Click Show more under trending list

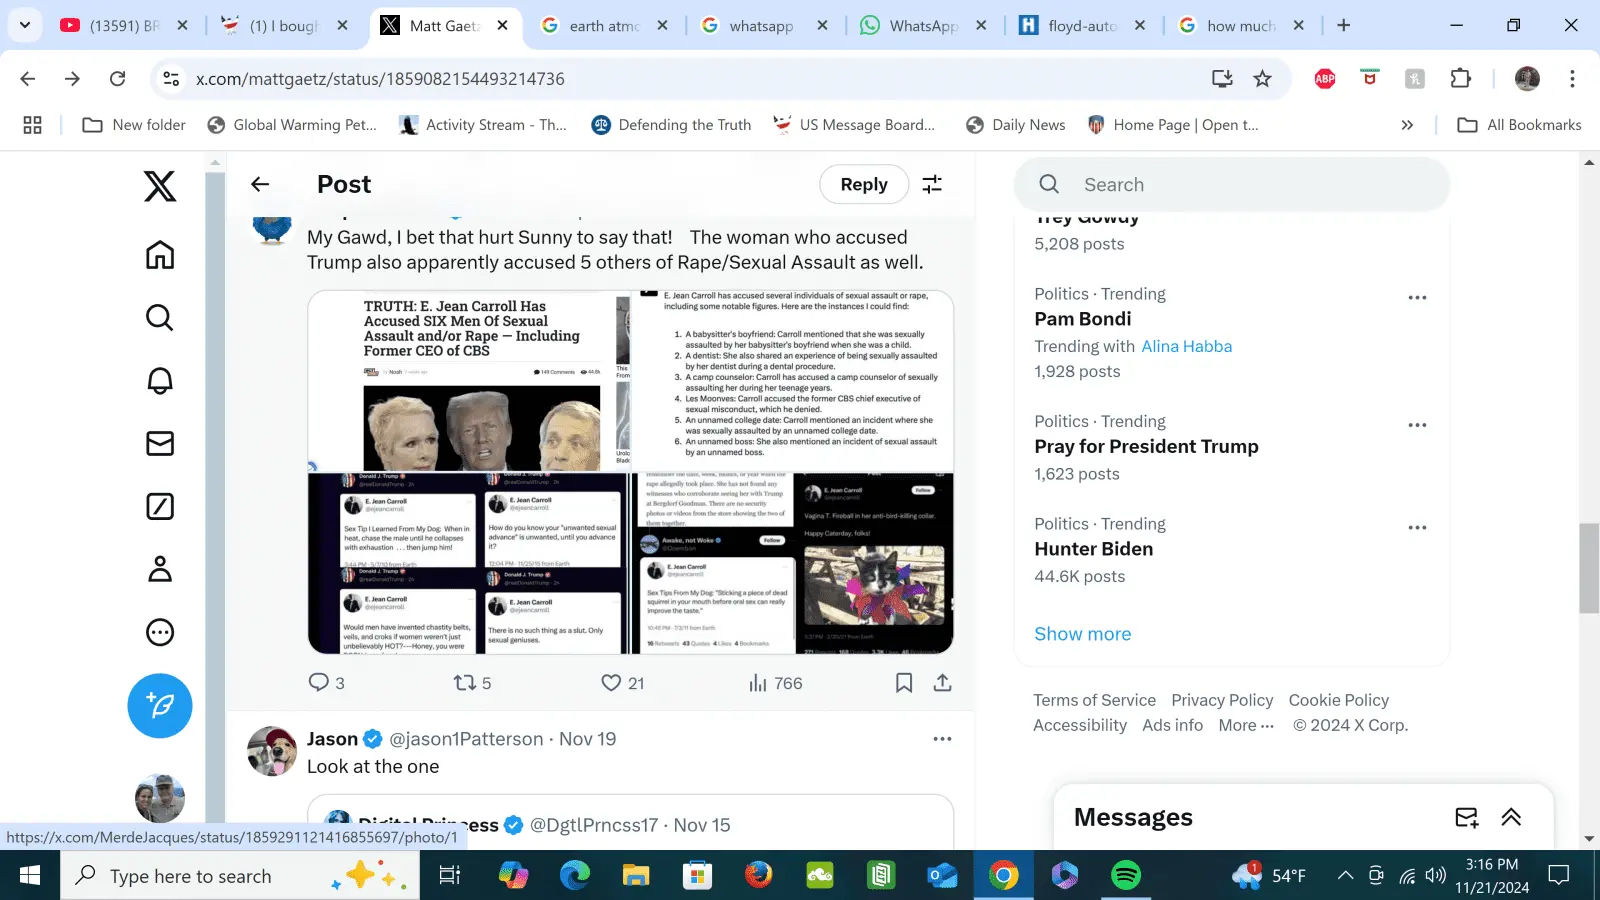click(x=1082, y=634)
